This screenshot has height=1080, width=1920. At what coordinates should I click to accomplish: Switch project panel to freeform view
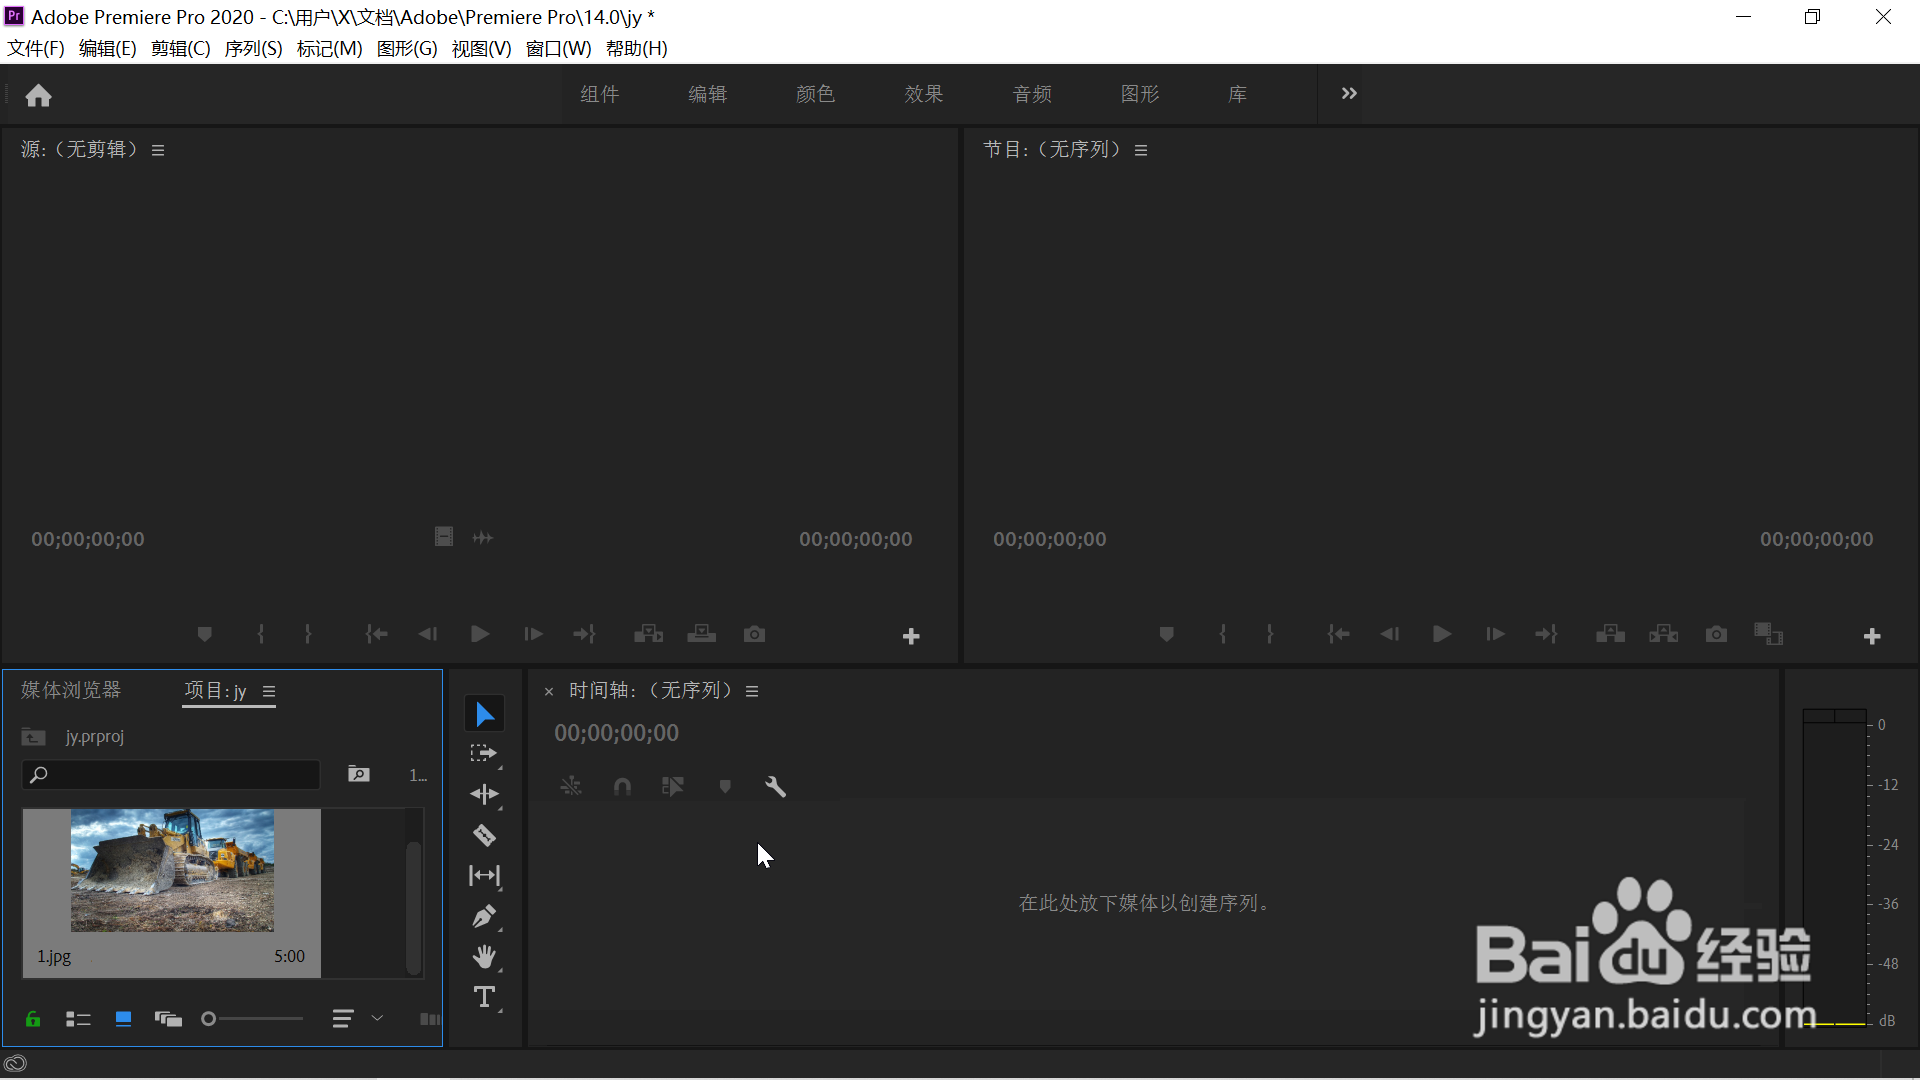pos(168,1019)
